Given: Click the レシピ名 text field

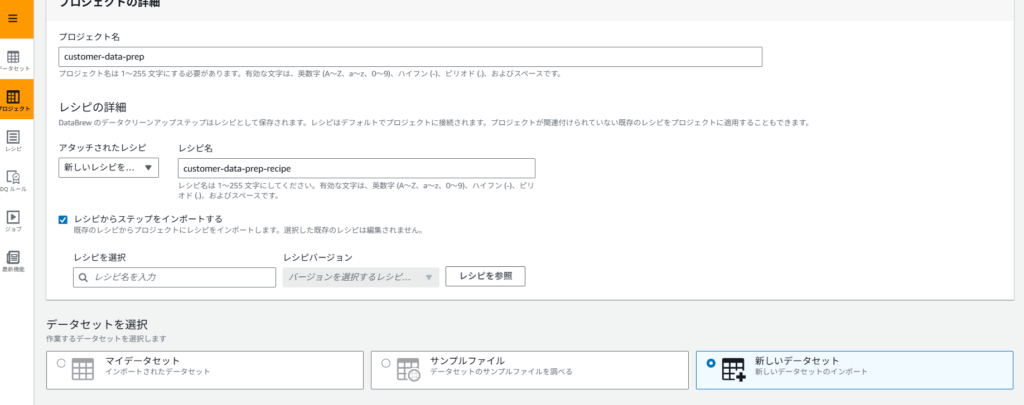Looking at the screenshot, I should point(355,168).
